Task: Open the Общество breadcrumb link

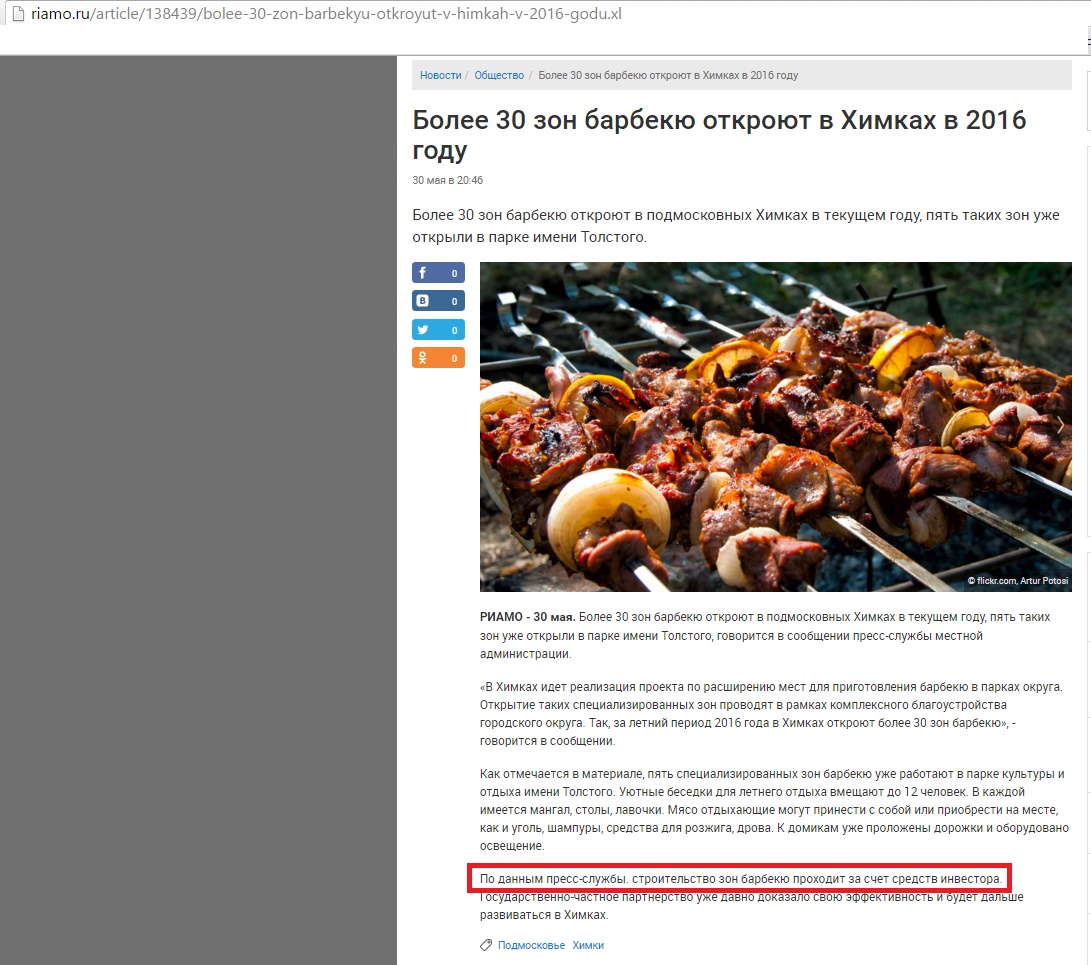Action: click(x=499, y=75)
